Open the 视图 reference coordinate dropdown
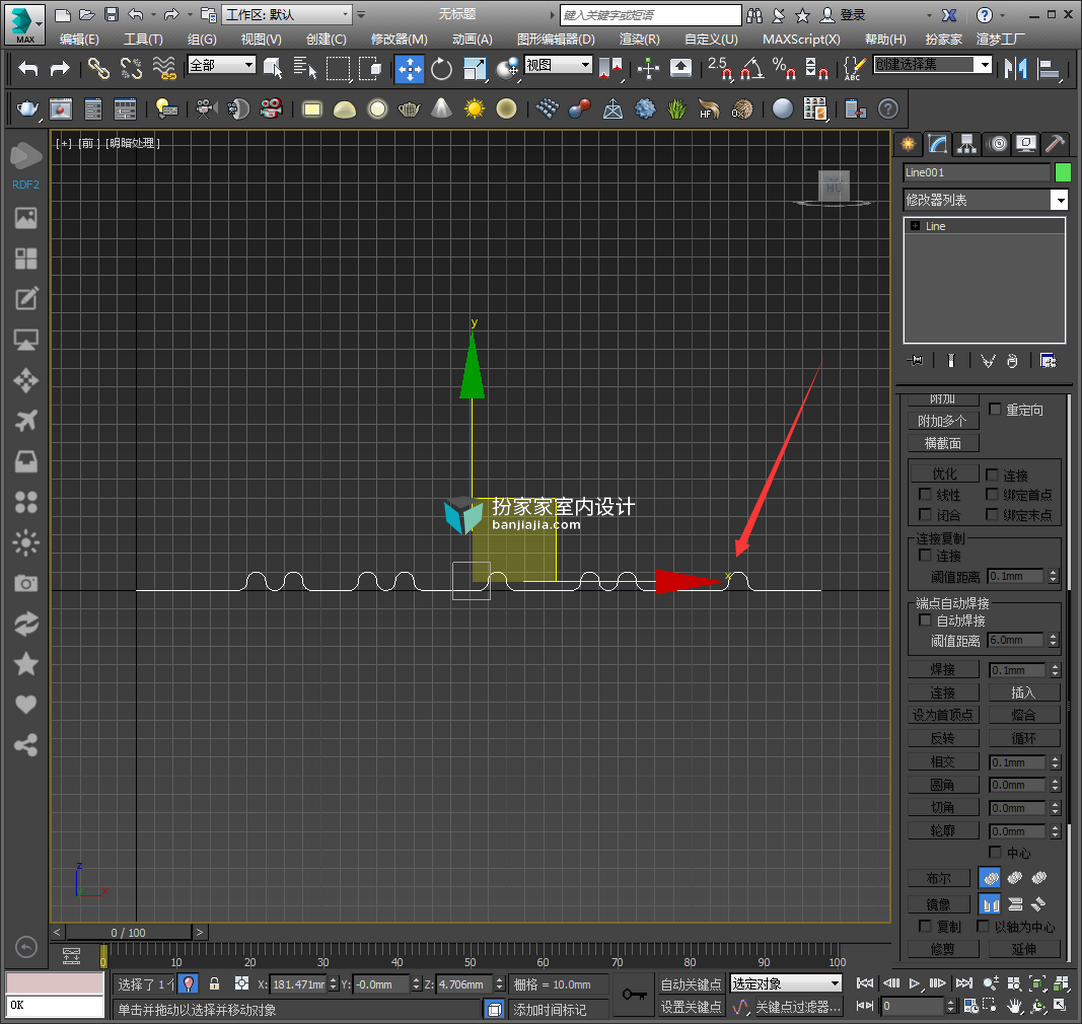The width and height of the screenshot is (1082, 1024). (x=558, y=66)
